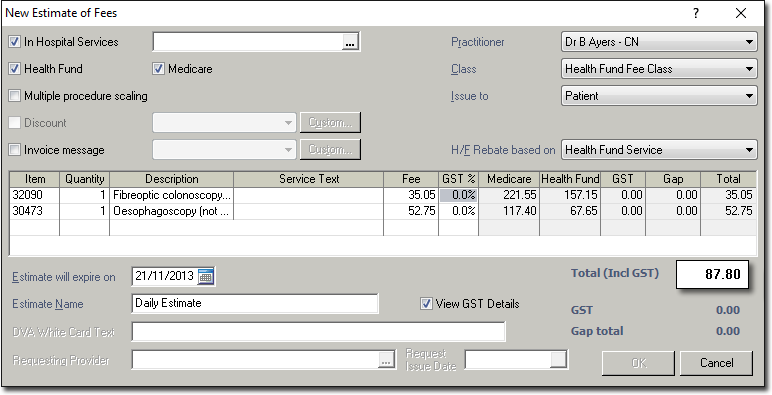Image resolution: width=772 pixels, height=395 pixels.
Task: Open the calendar picker for expiry date
Action: (206, 277)
